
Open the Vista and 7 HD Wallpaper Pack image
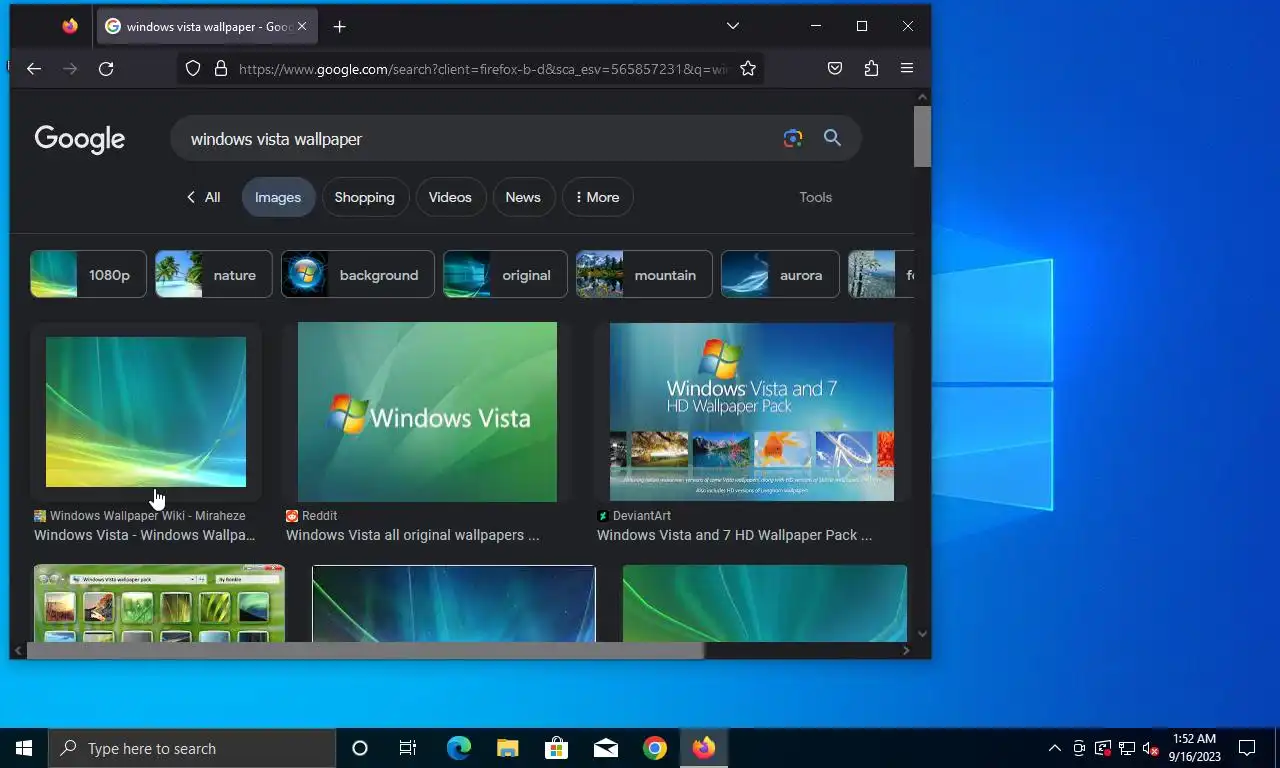tap(752, 412)
